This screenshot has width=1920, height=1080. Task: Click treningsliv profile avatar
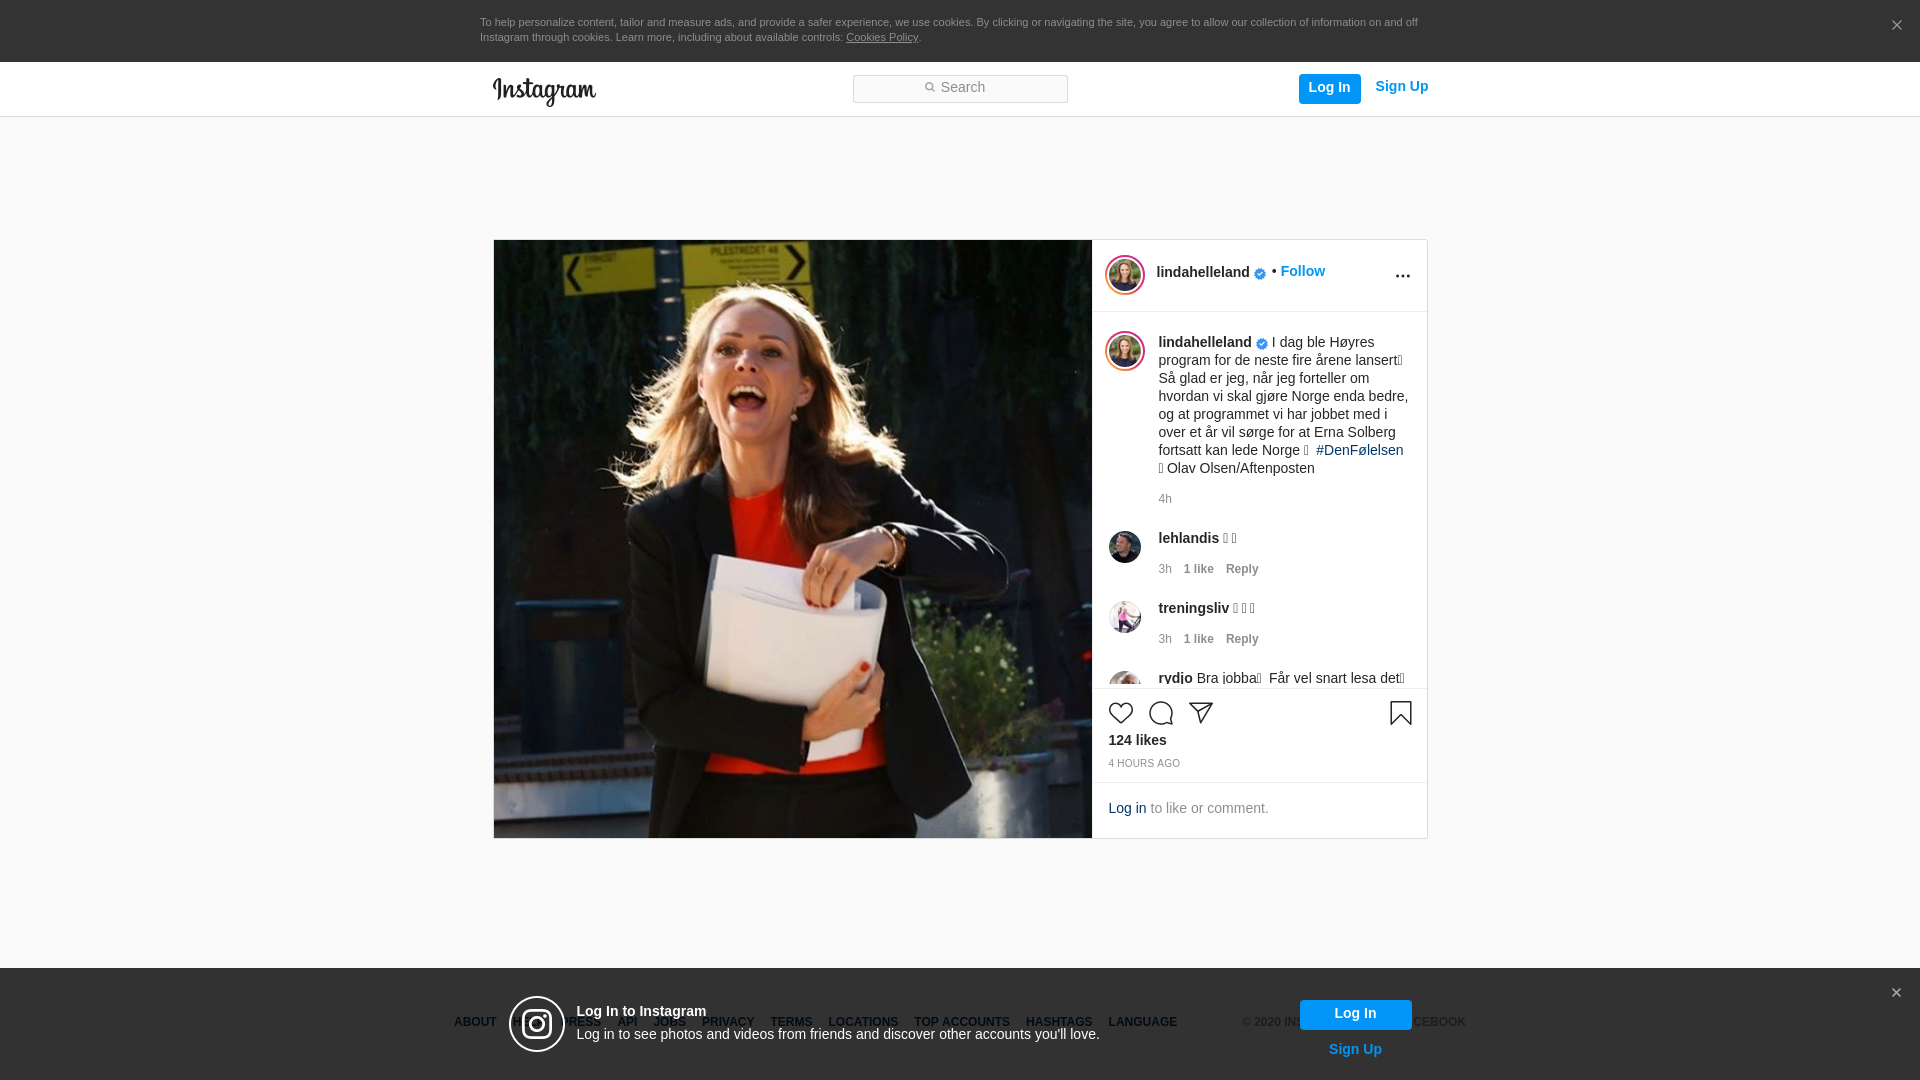pos(1125,617)
